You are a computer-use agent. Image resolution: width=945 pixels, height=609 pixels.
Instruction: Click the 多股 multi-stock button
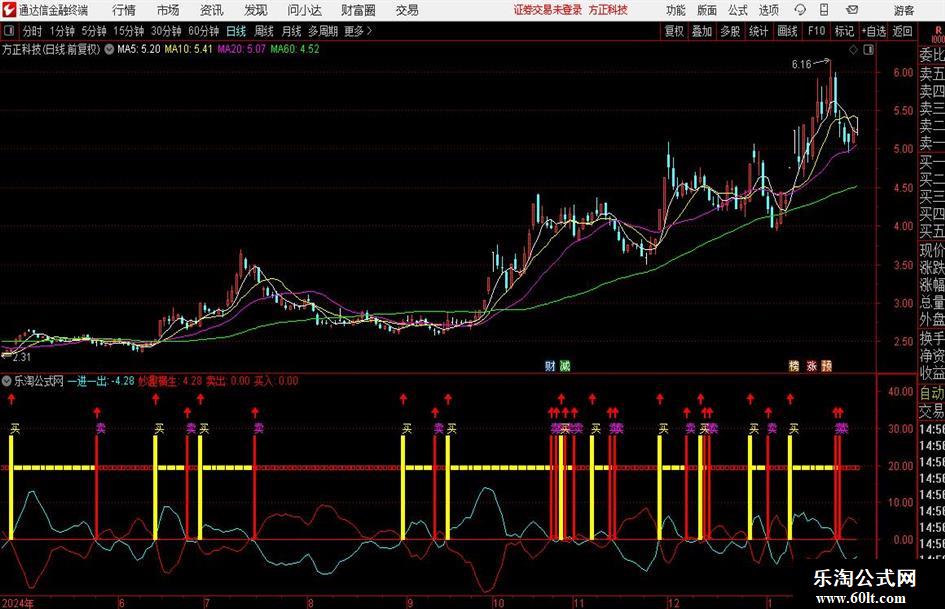pyautogui.click(x=730, y=31)
